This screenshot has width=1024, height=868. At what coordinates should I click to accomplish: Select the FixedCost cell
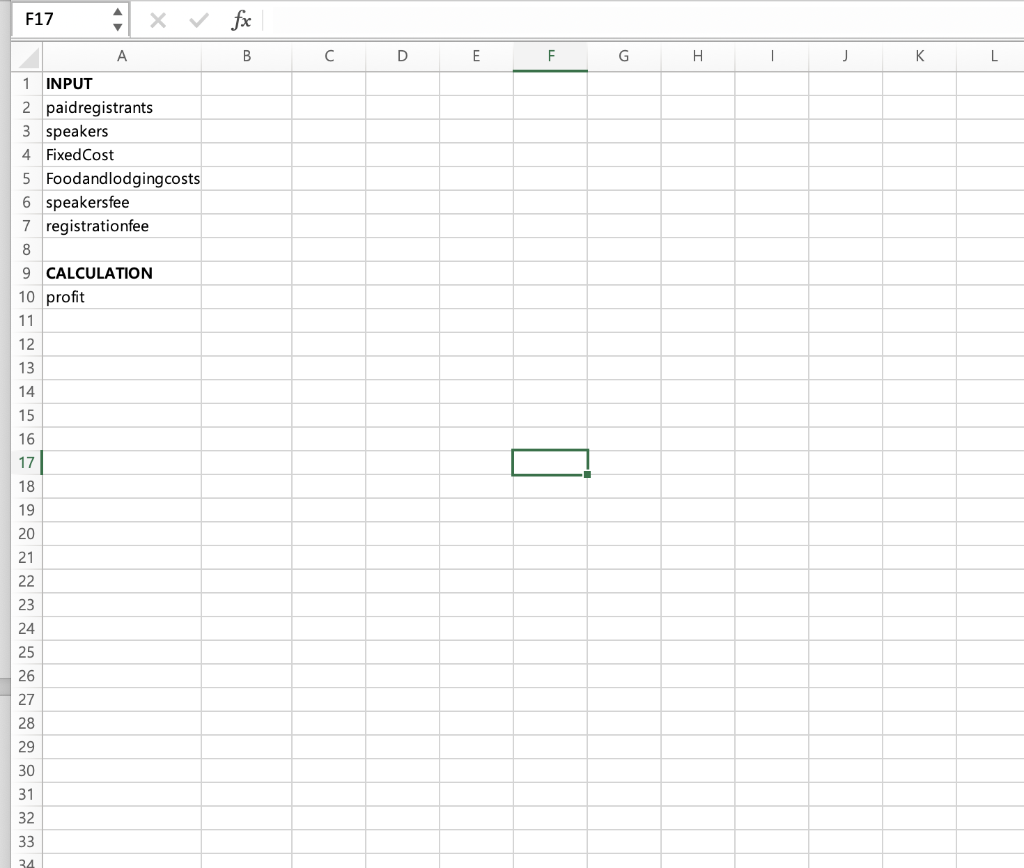point(121,155)
